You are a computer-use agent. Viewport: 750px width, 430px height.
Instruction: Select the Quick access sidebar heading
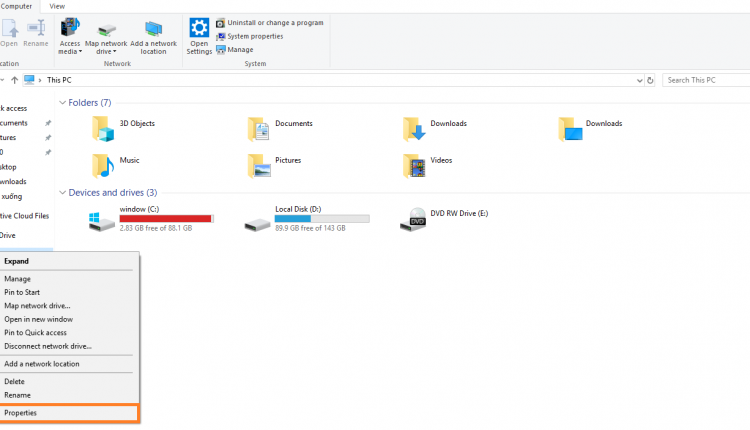coord(14,109)
